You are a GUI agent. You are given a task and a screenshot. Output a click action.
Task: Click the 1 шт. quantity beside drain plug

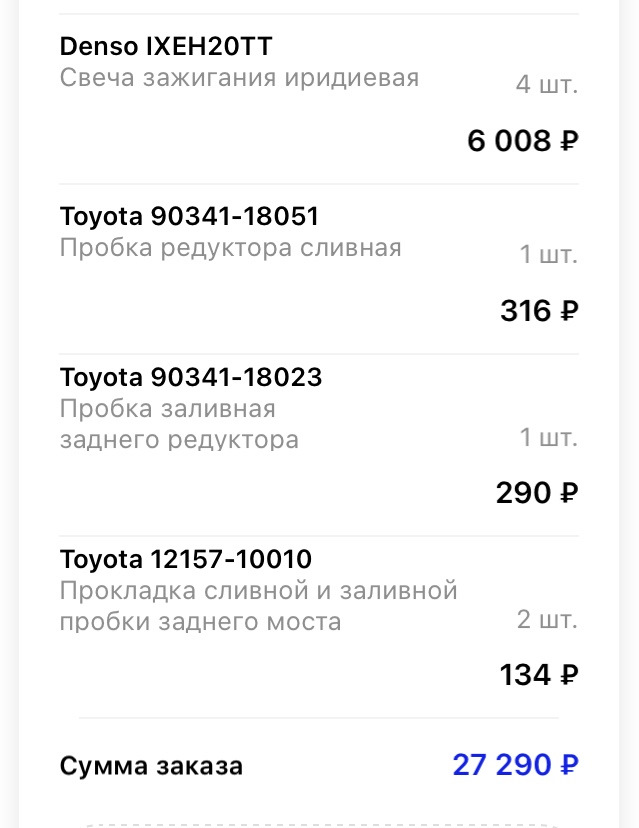coord(543,254)
